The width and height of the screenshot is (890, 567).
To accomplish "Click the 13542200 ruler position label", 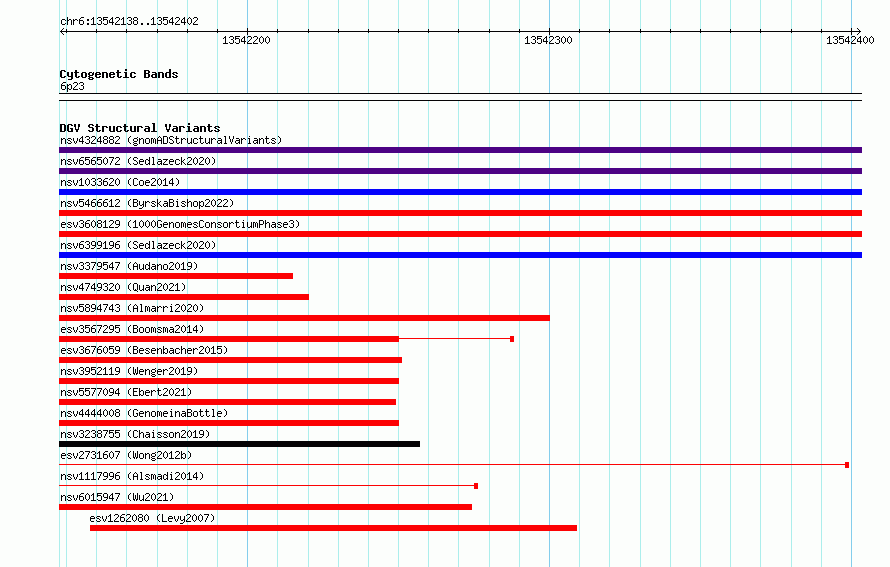I will [x=246, y=40].
